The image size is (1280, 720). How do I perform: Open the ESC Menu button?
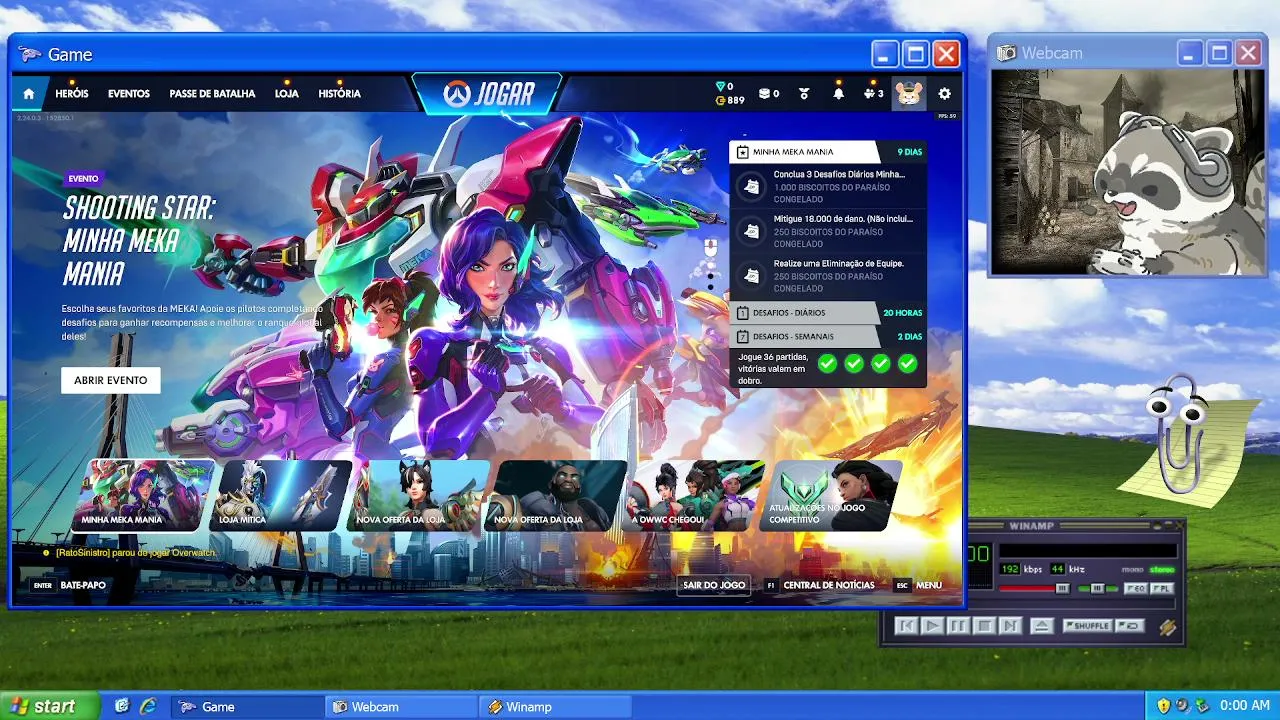(x=918, y=585)
